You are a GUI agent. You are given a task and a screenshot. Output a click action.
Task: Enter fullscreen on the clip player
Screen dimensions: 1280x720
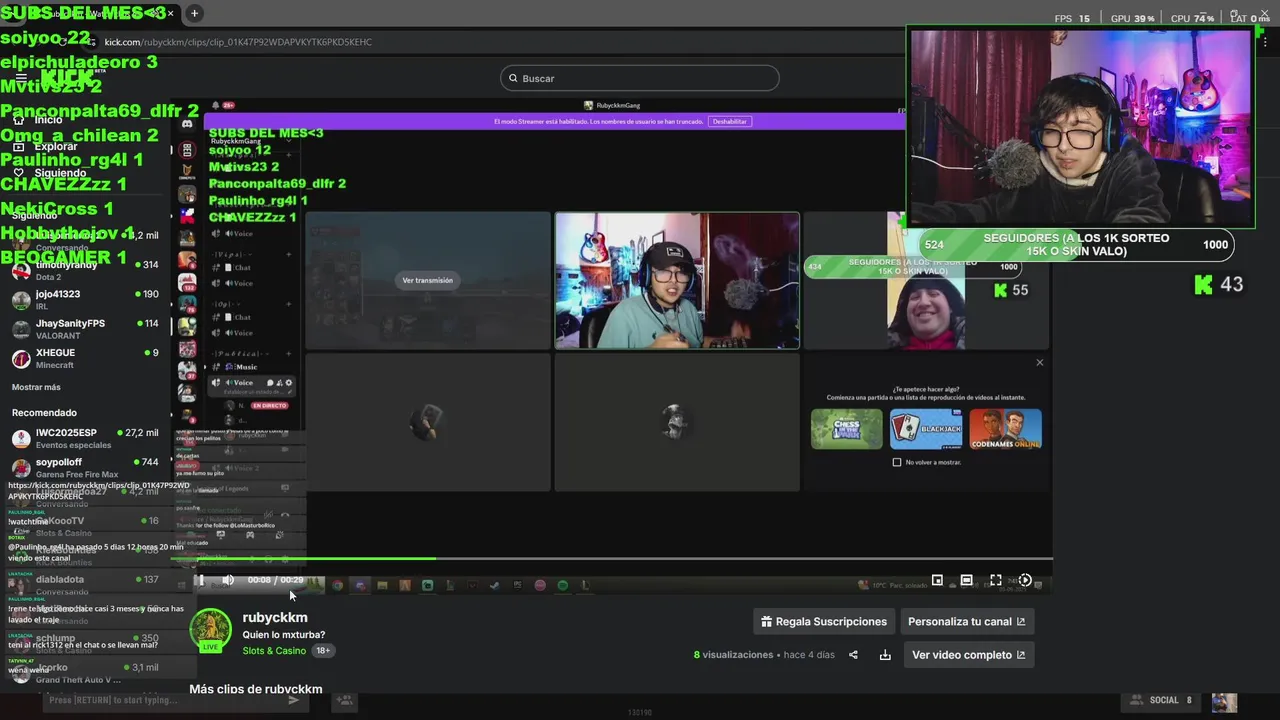coord(996,580)
